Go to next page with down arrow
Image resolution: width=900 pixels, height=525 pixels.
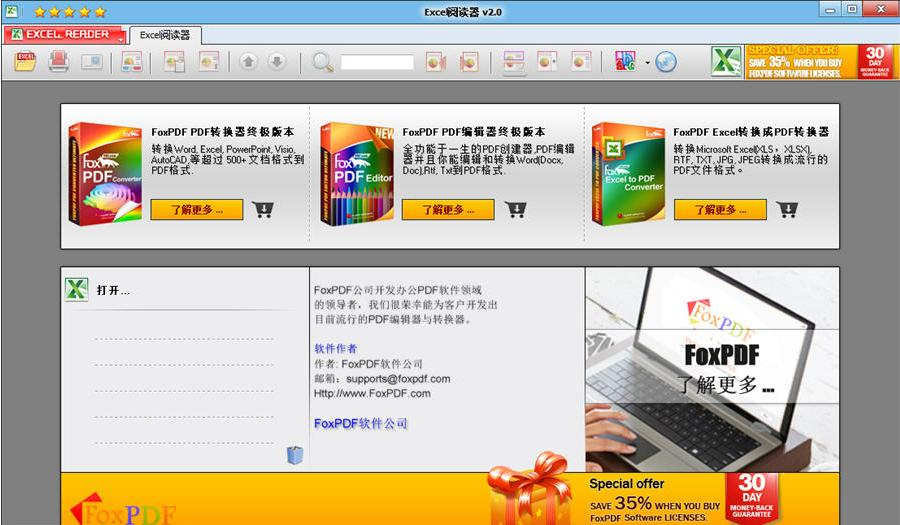(x=277, y=61)
